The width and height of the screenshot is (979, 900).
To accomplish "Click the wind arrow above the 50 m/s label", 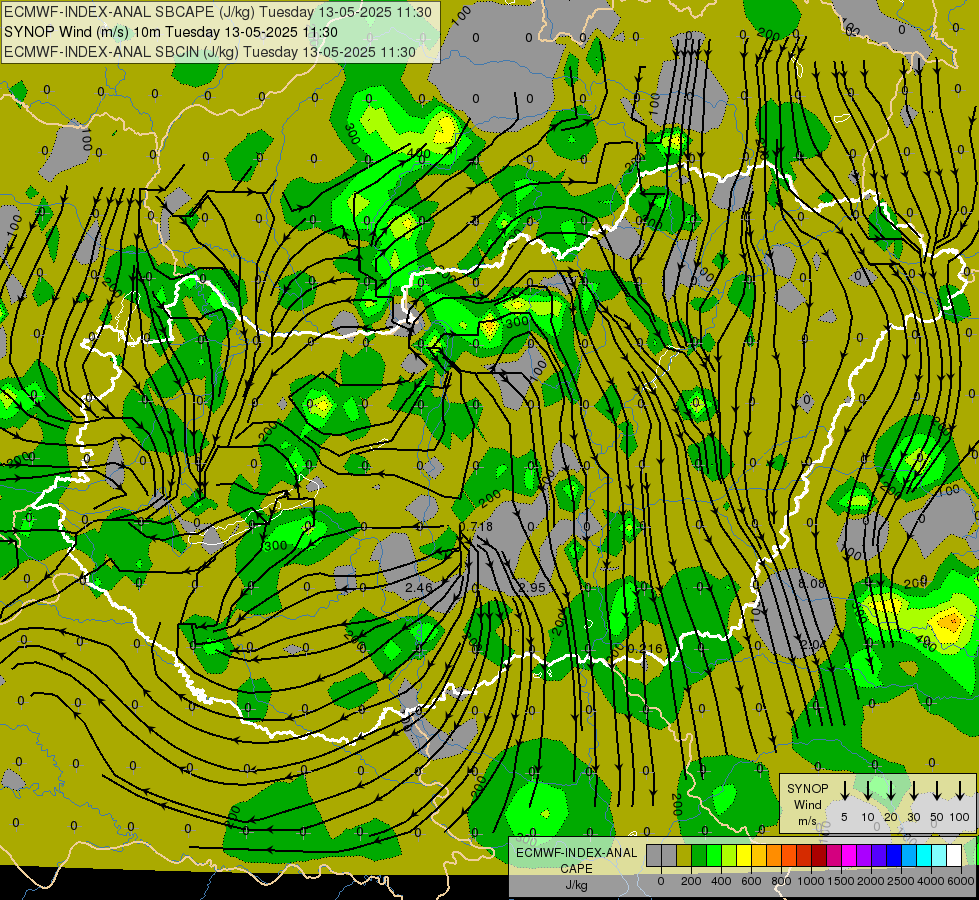I will click(x=937, y=790).
